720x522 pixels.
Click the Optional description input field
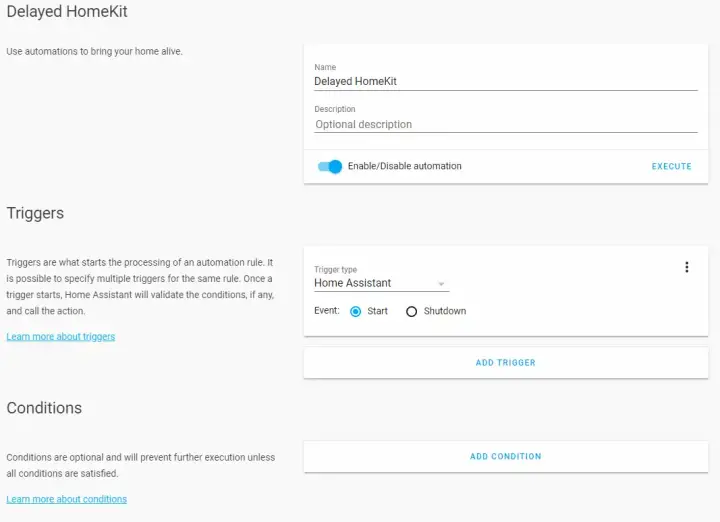point(506,124)
